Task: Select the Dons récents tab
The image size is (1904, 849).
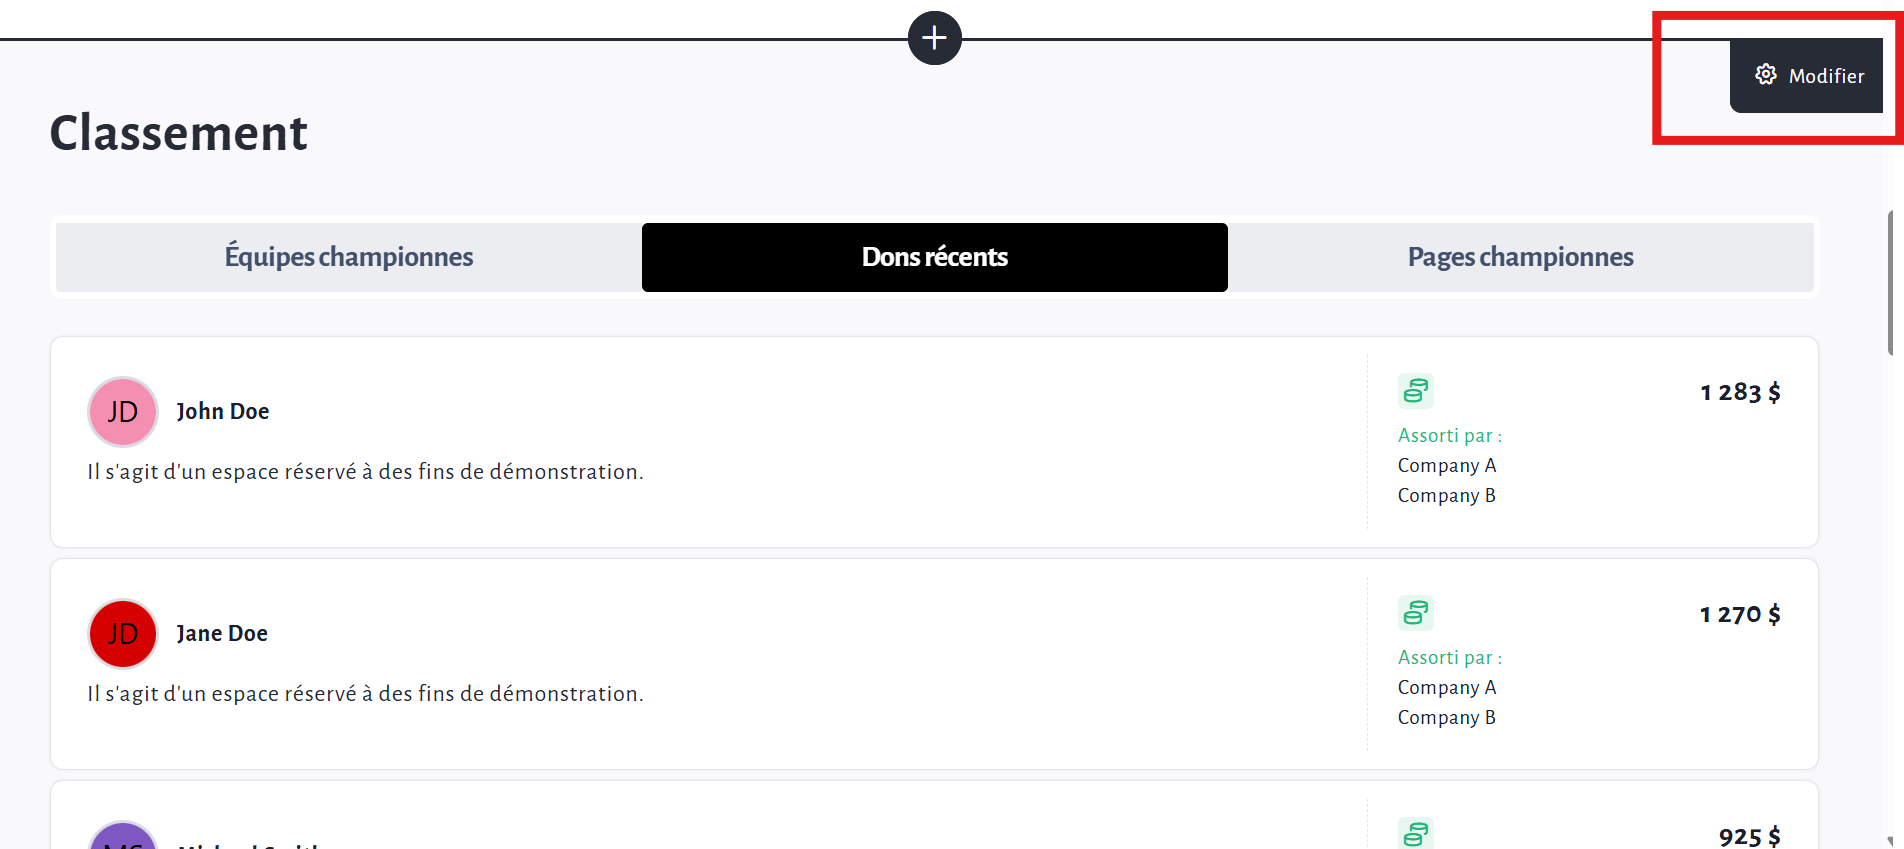Action: coord(934,257)
